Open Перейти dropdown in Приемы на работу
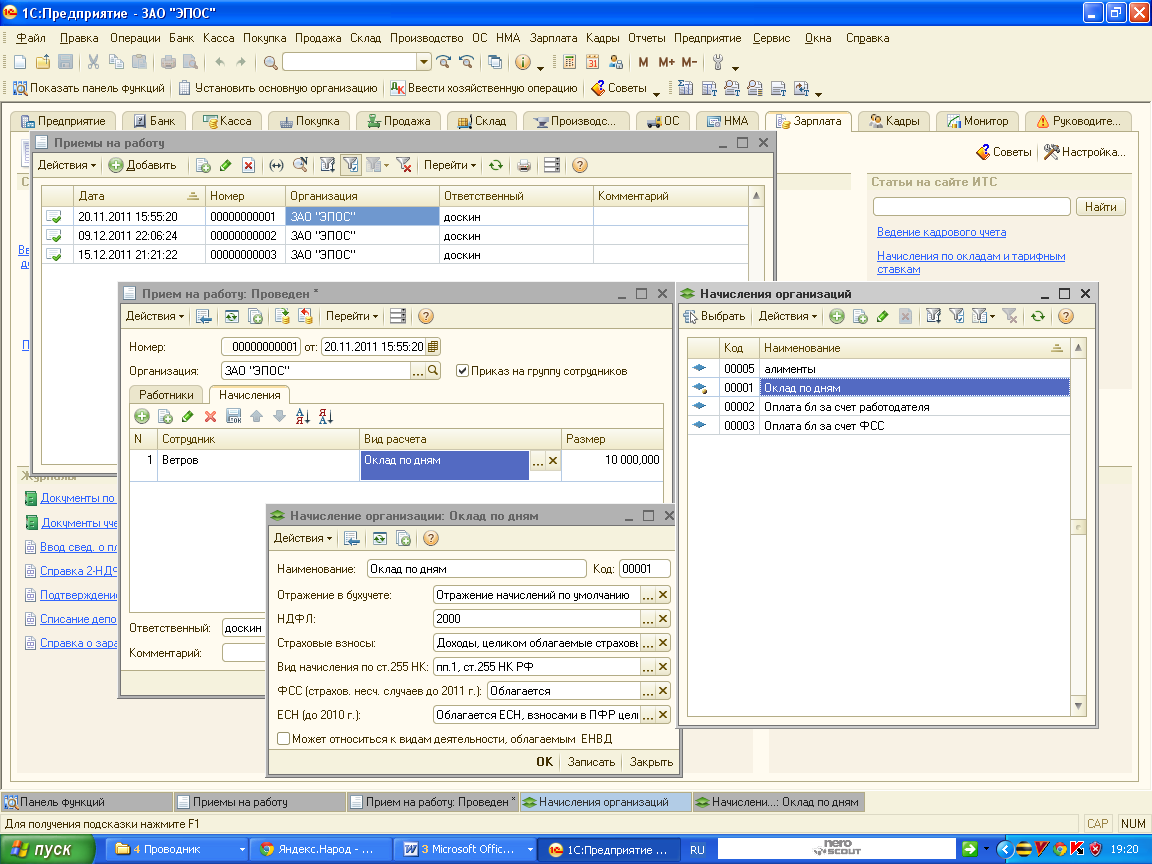 pyautogui.click(x=450, y=165)
